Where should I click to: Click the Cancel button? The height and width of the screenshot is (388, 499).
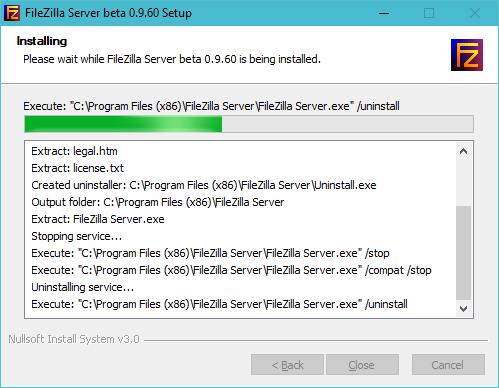[448, 365]
